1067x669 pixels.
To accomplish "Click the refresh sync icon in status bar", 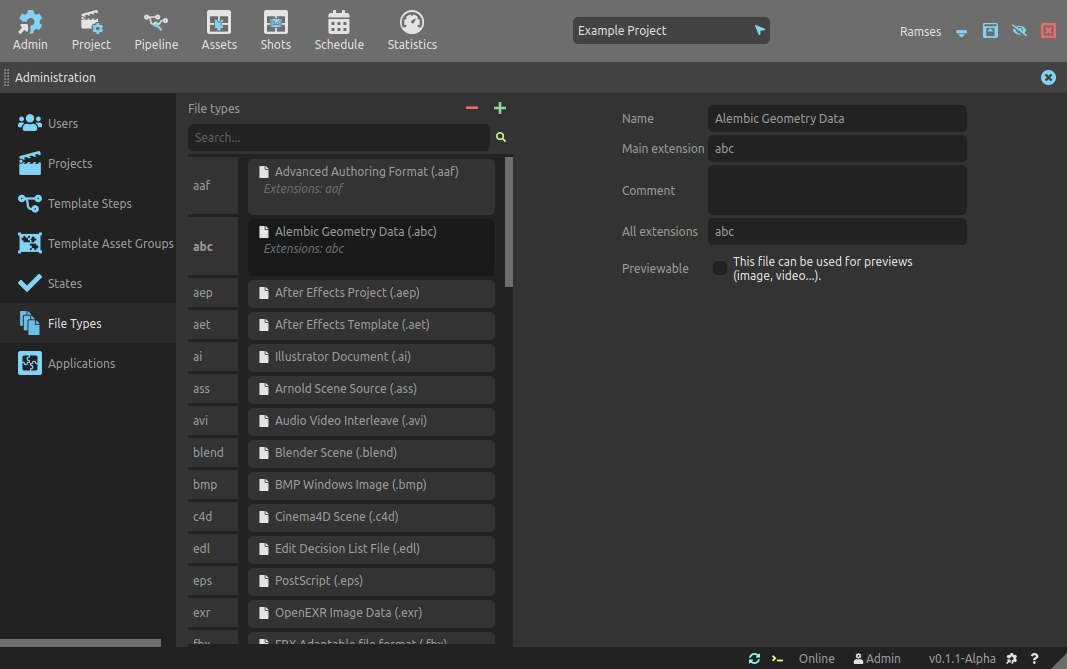I will click(x=754, y=658).
